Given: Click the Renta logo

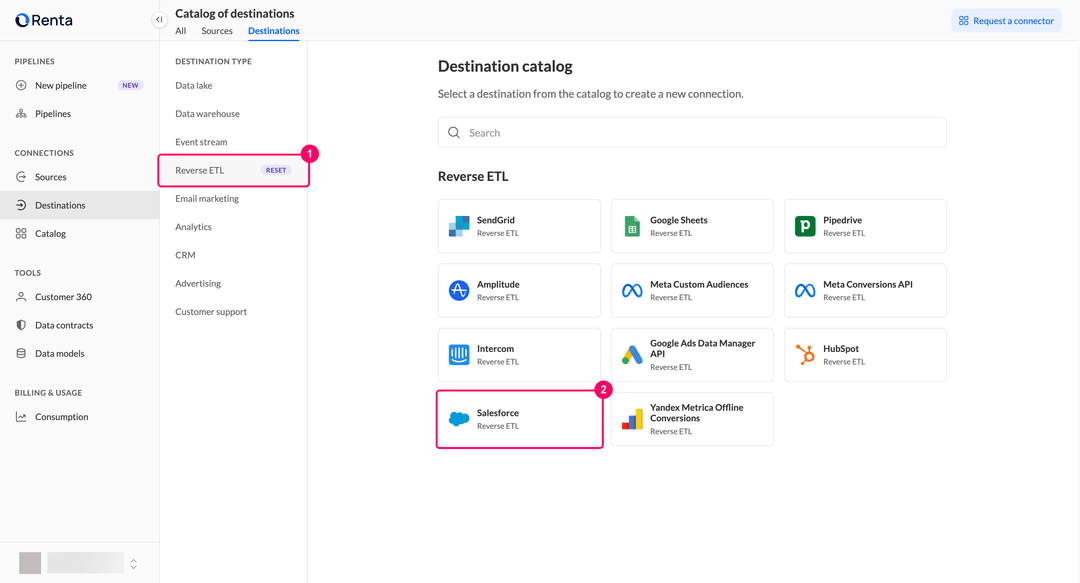Looking at the screenshot, I should (43, 20).
